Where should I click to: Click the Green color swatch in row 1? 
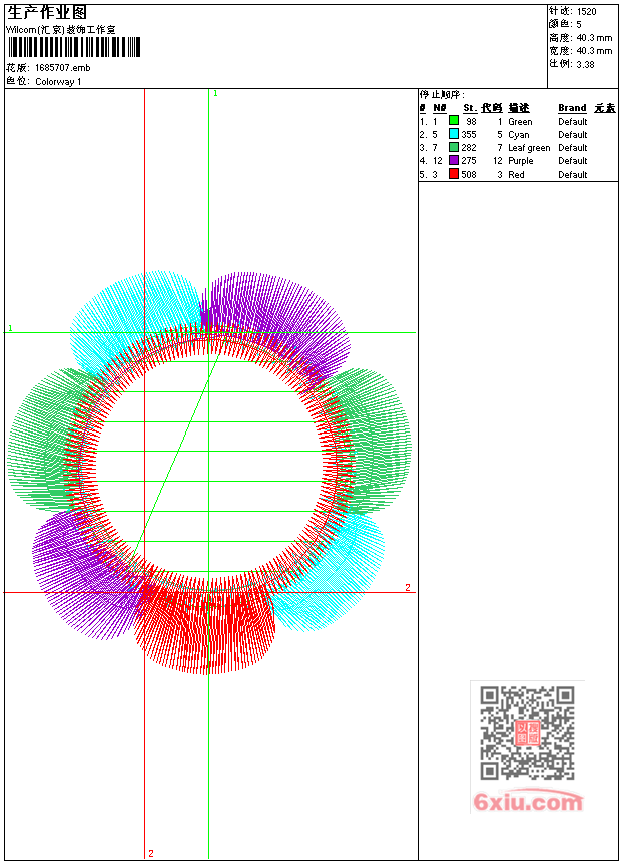pyautogui.click(x=454, y=121)
